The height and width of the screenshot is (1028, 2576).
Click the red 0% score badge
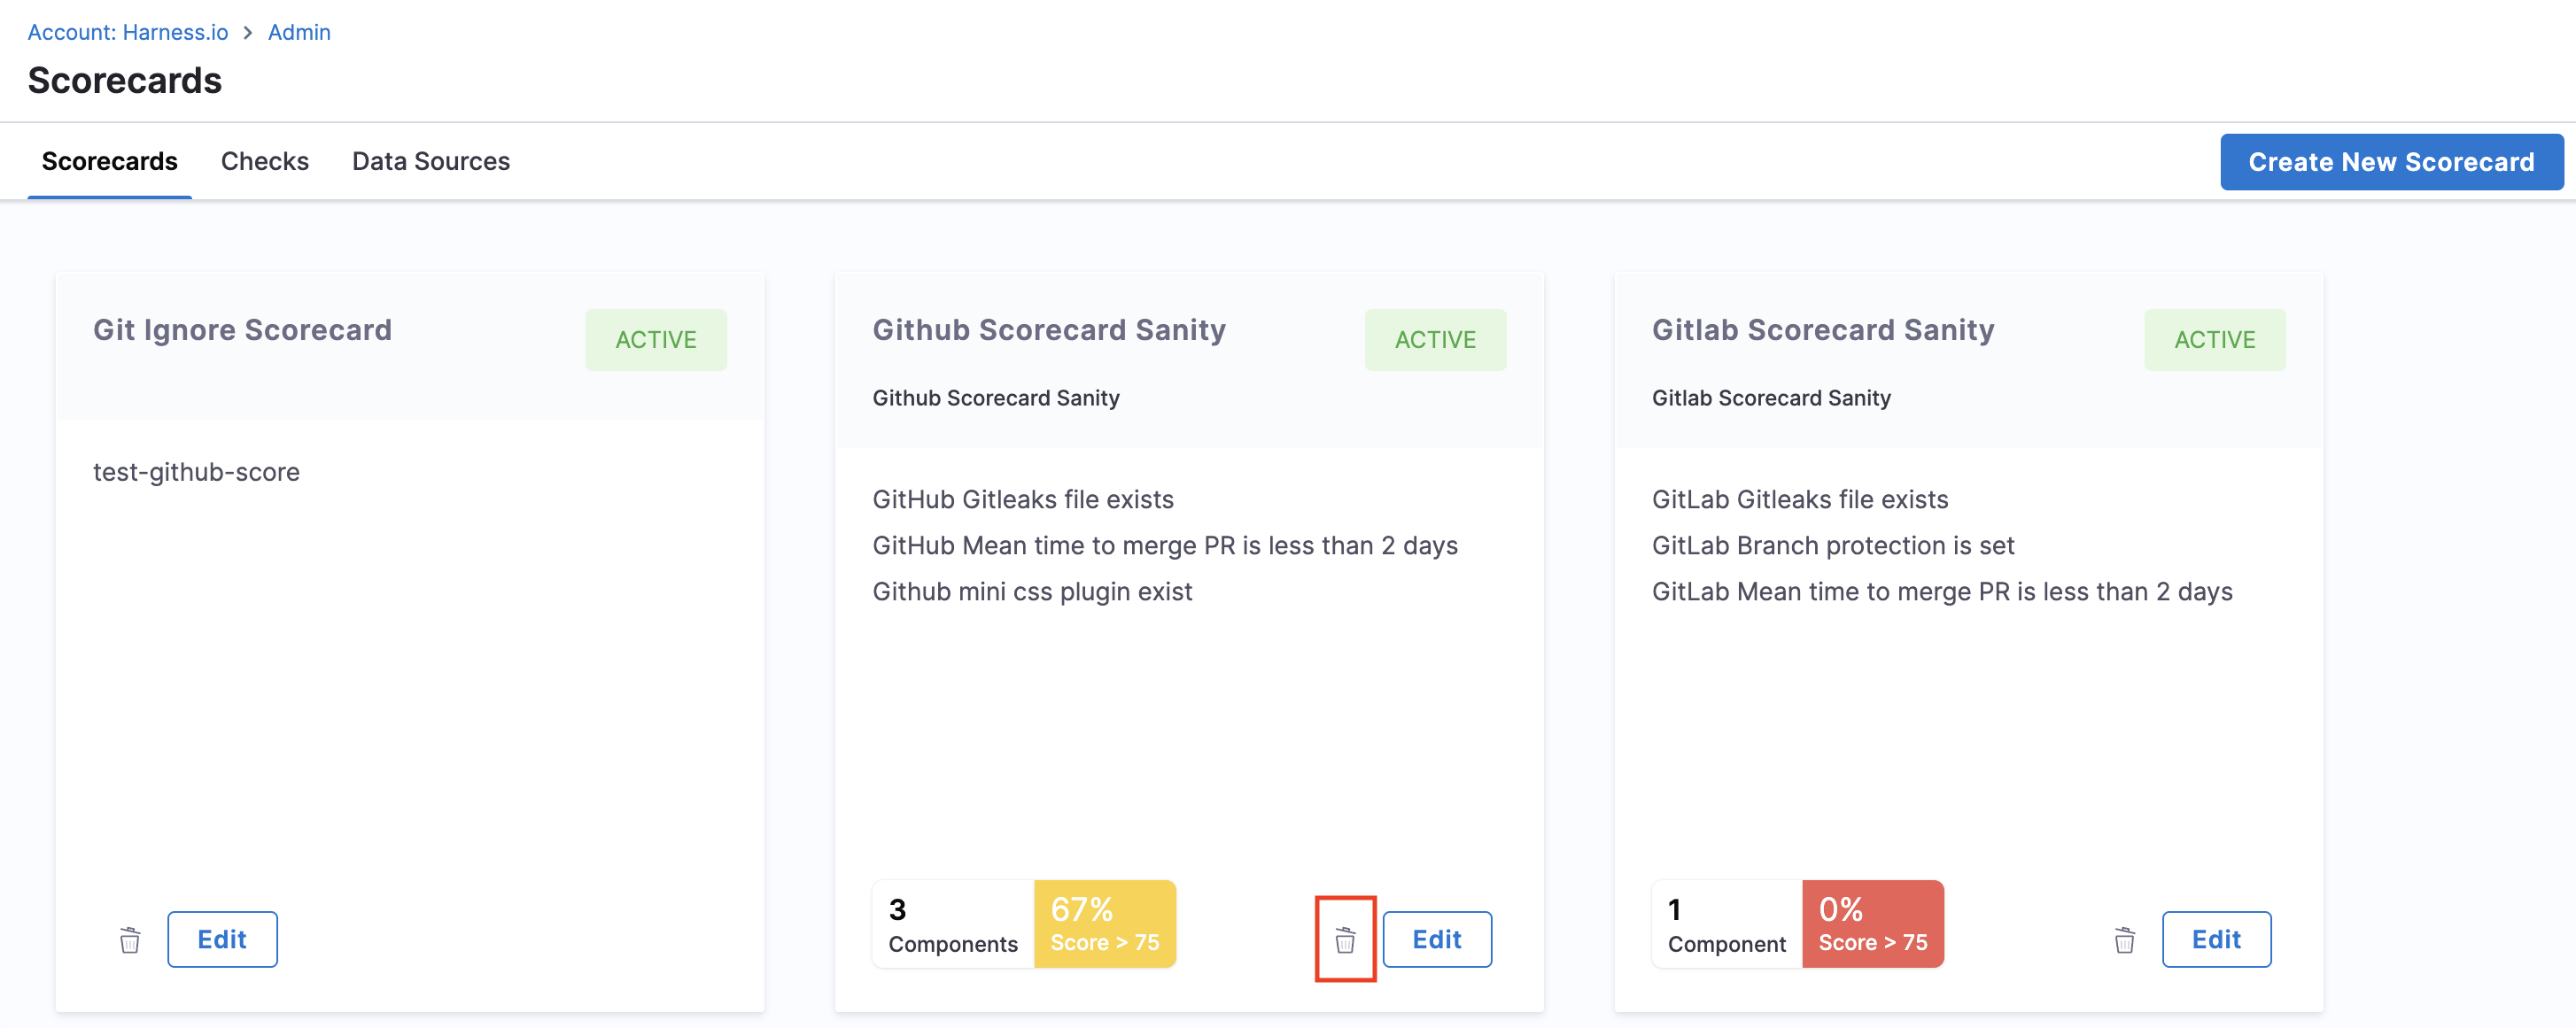(1872, 924)
